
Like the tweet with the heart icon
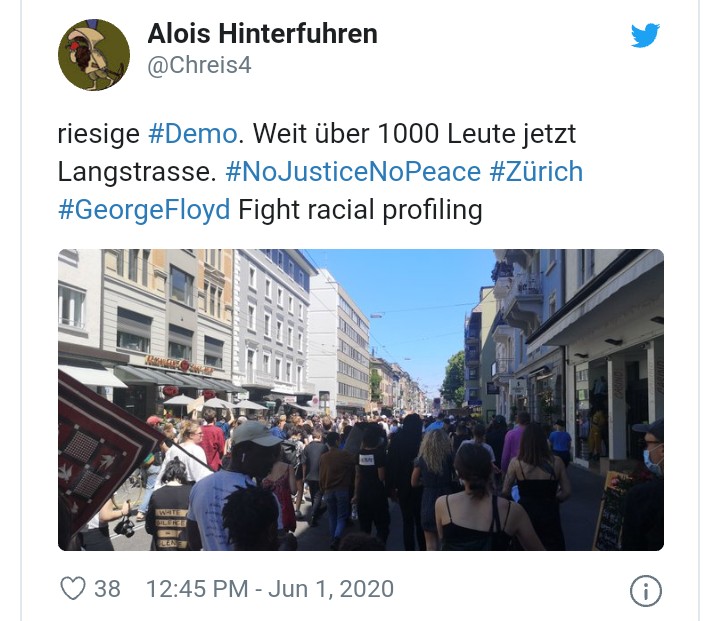(x=73, y=588)
